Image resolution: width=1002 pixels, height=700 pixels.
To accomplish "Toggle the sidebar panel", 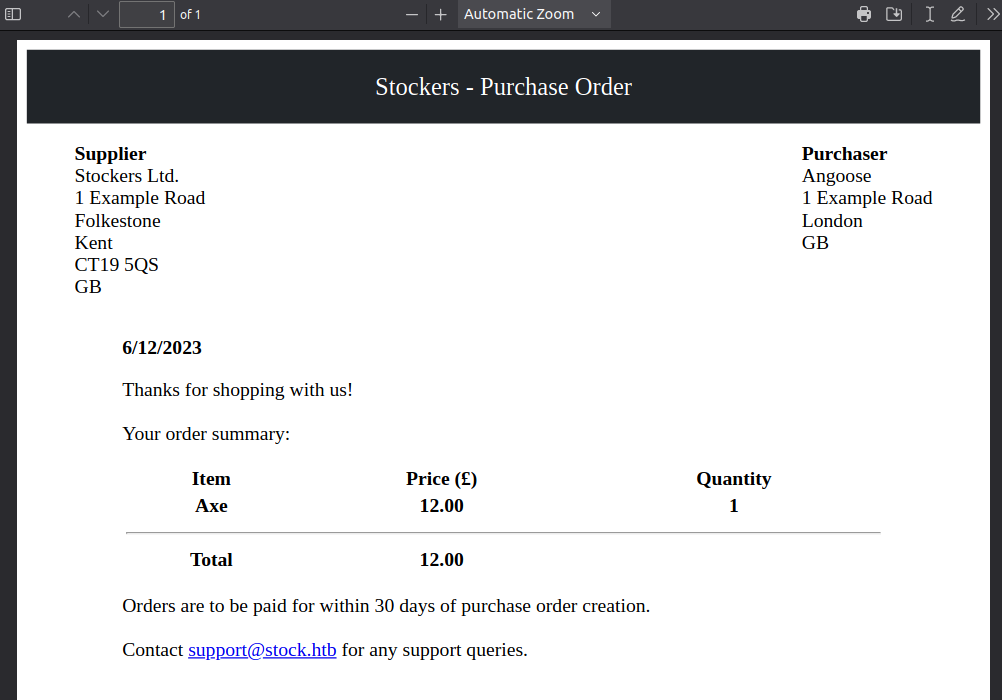I will [x=14, y=14].
